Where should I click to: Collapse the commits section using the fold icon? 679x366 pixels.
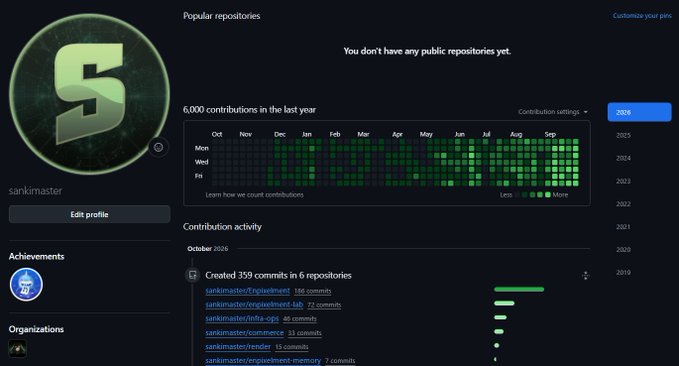[x=585, y=275]
